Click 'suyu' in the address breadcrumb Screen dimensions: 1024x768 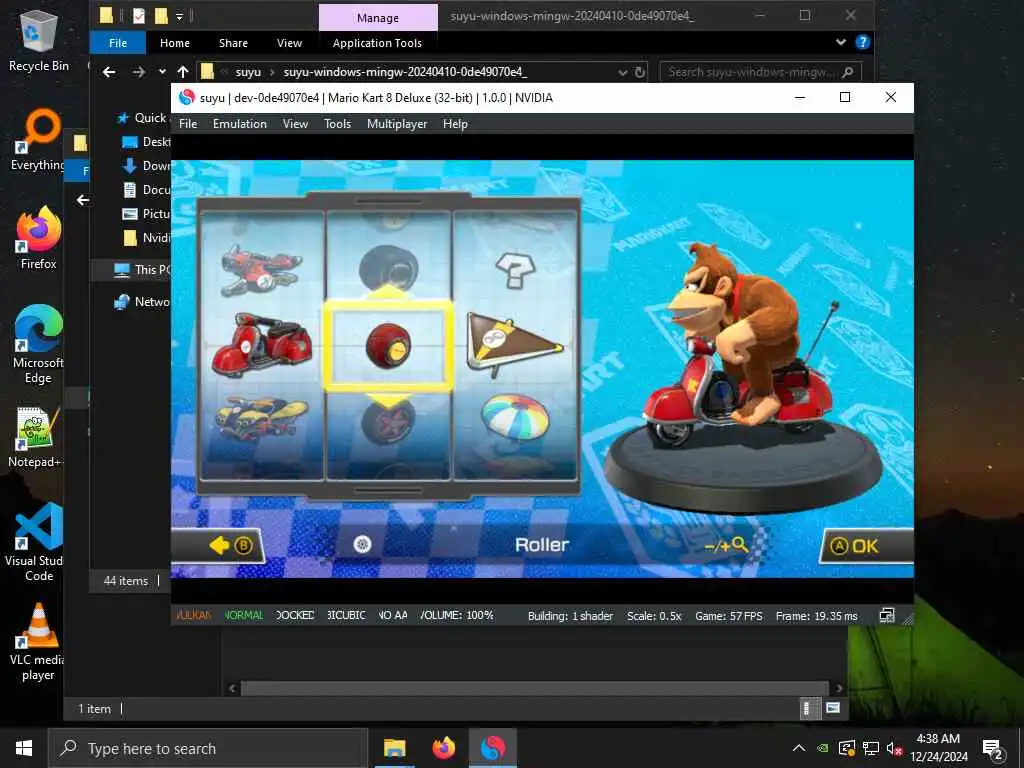point(248,72)
